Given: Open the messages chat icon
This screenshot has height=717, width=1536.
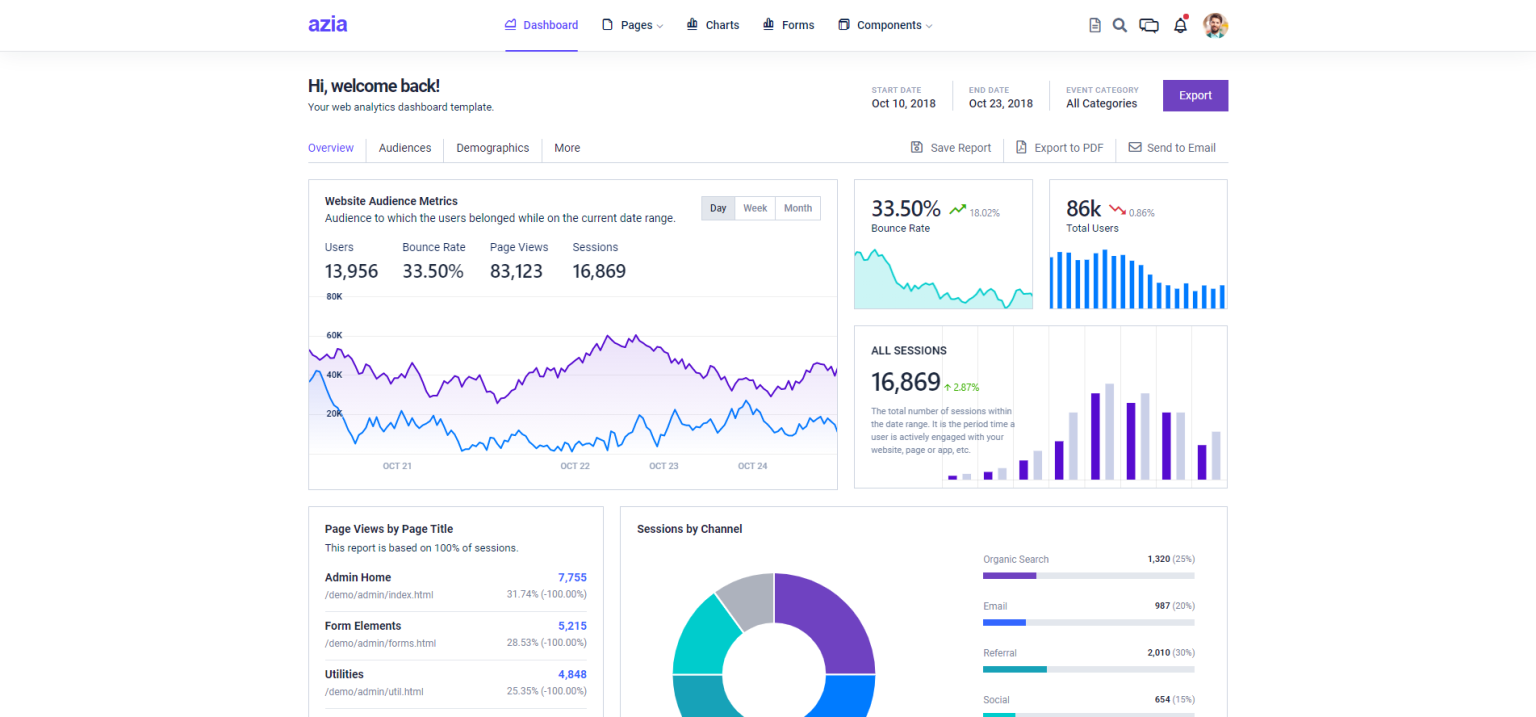Looking at the screenshot, I should [1150, 25].
